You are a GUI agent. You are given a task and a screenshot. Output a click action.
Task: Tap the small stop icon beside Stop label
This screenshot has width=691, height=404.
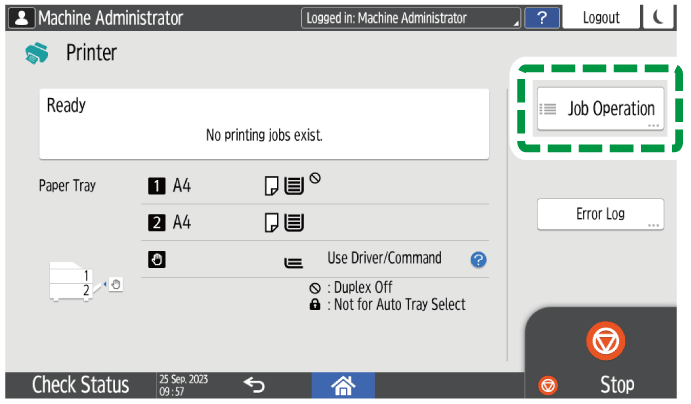coord(548,385)
